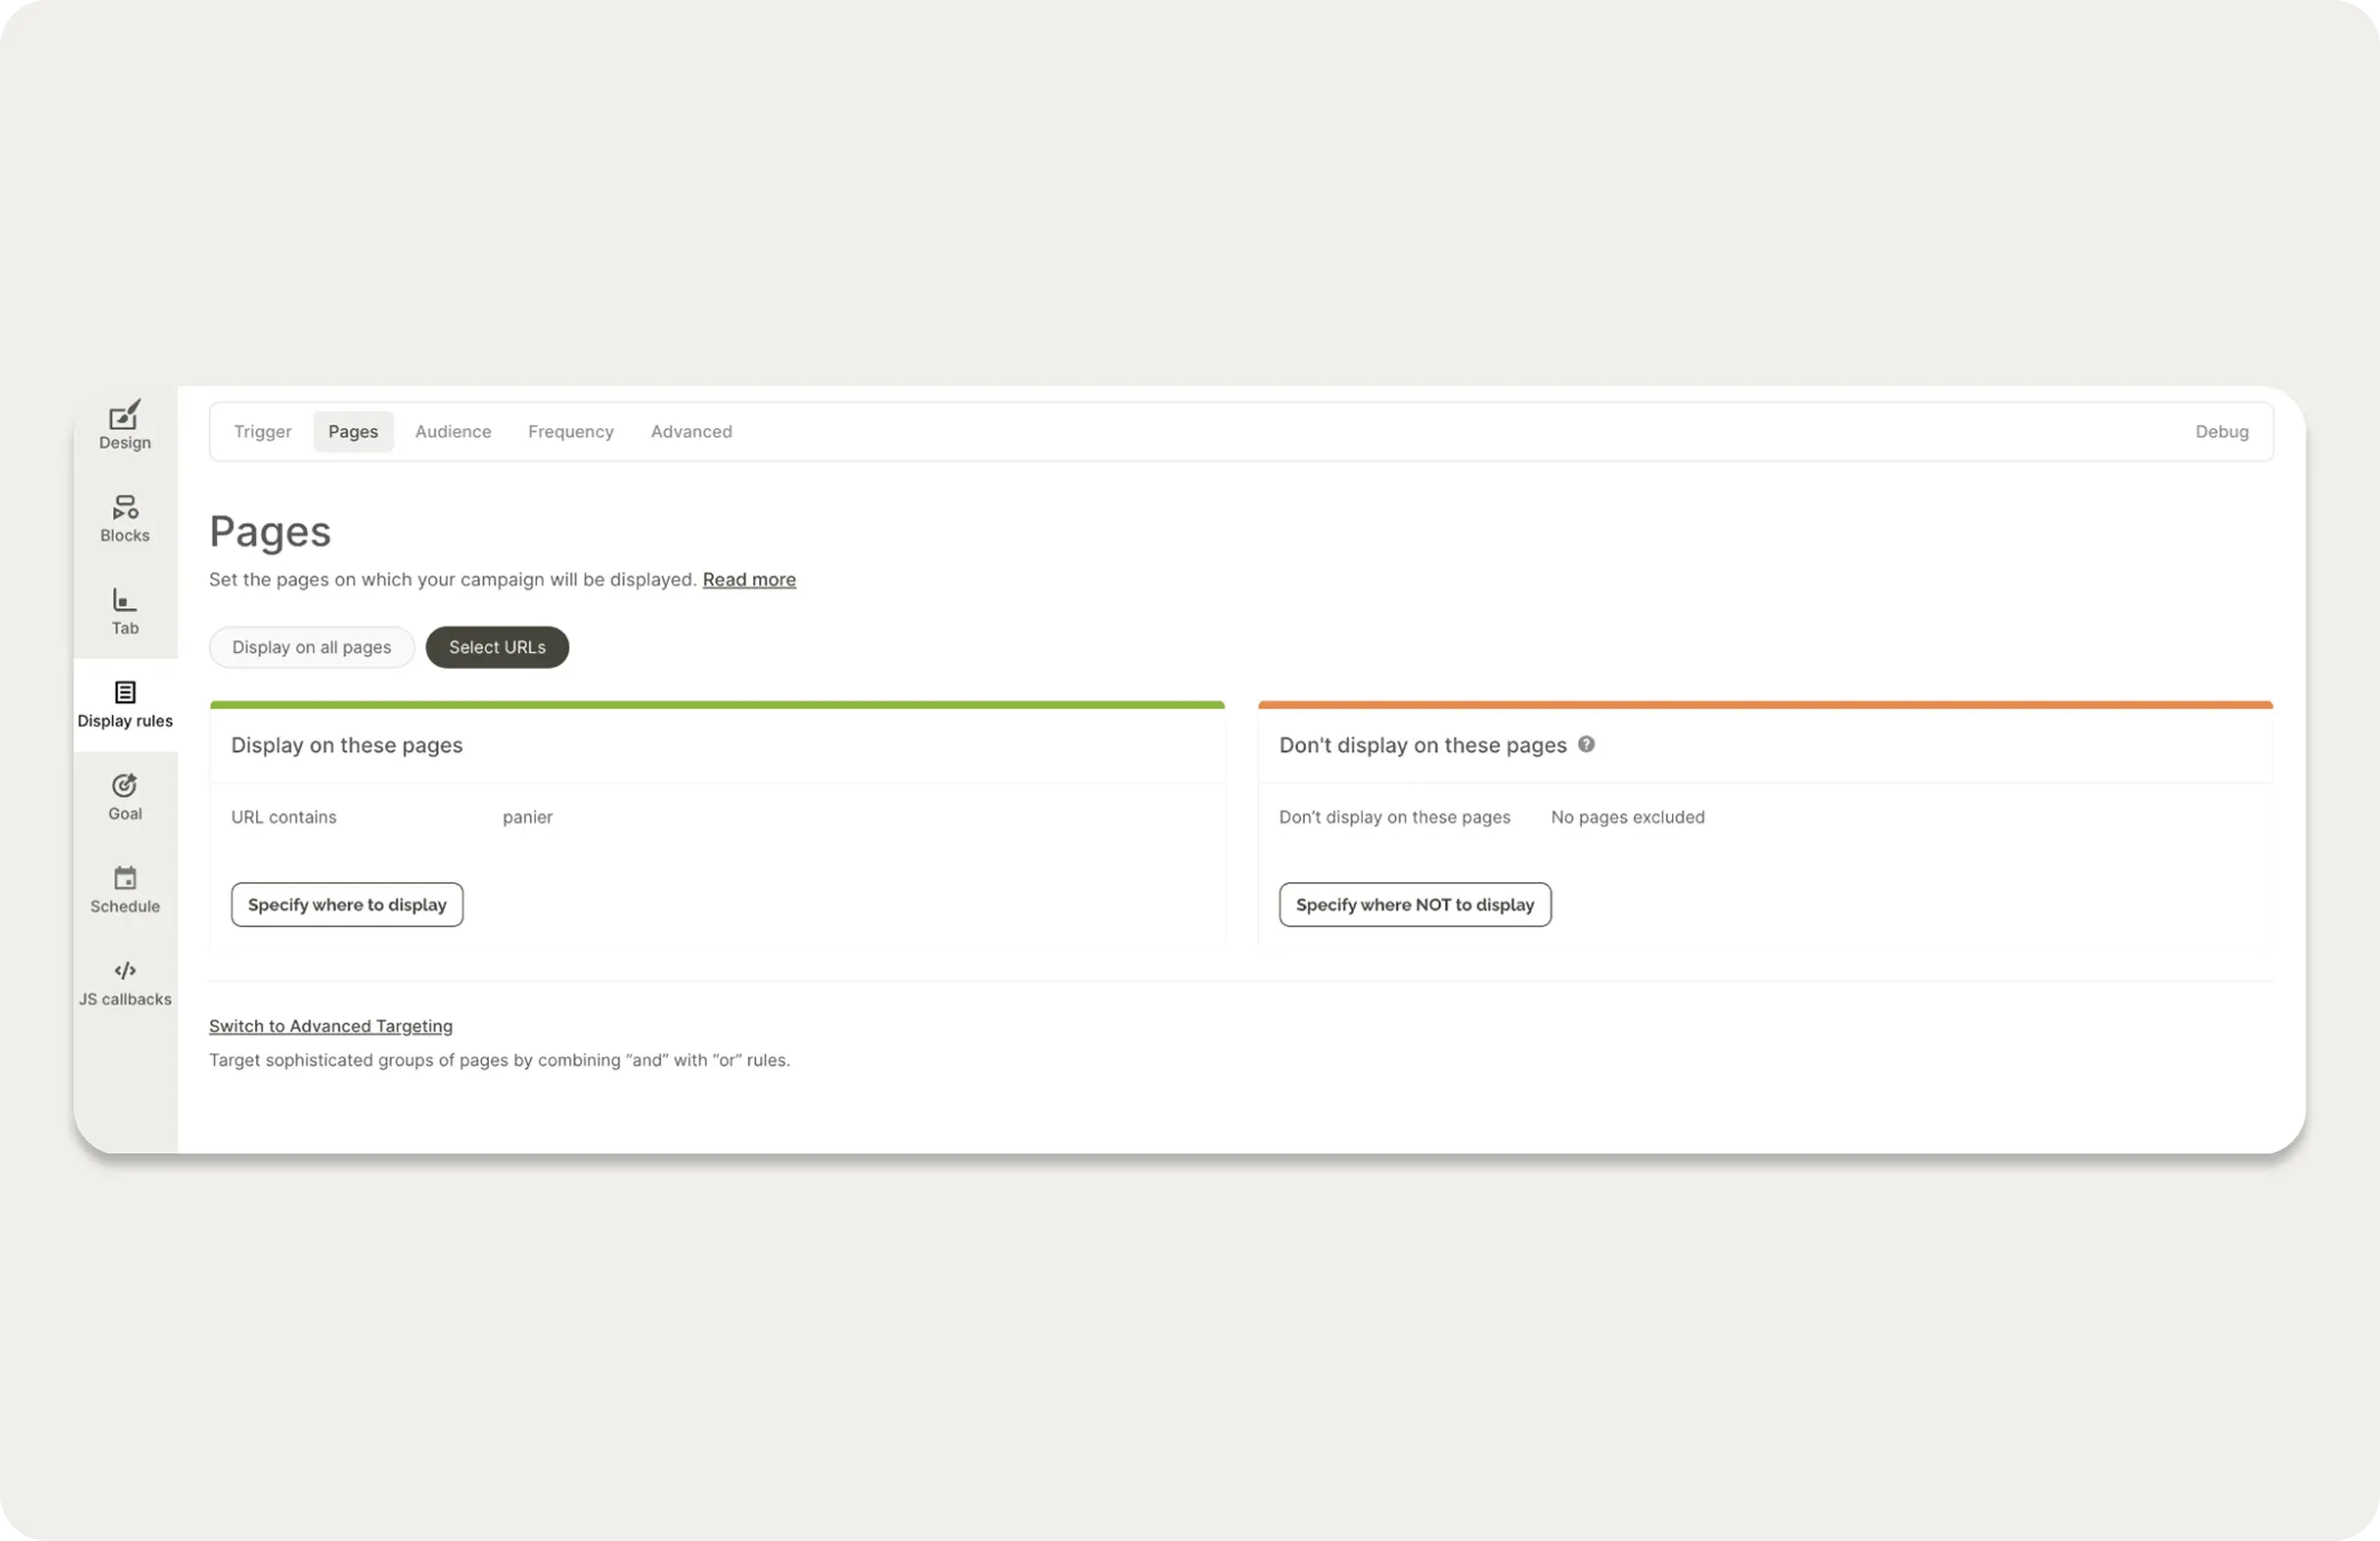Switch to the Pages tab

pos(353,431)
